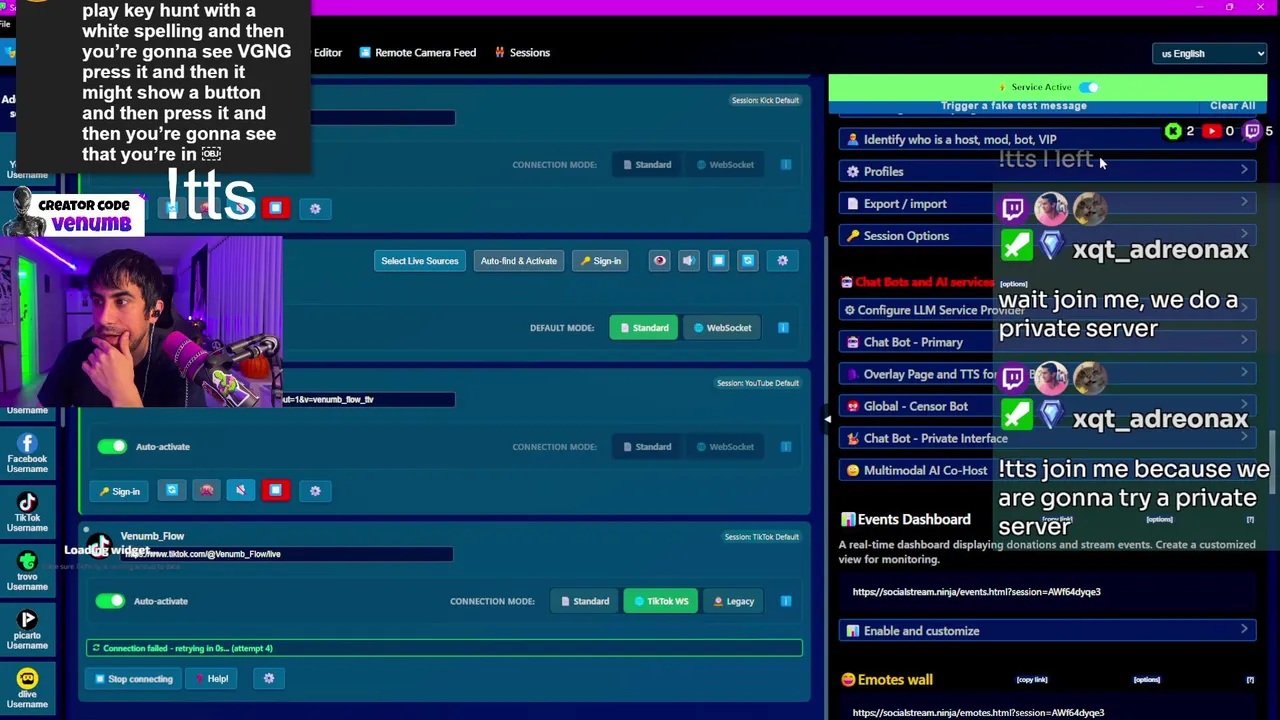Switch to the Sessions tab
Image resolution: width=1280 pixels, height=720 pixels.
pyautogui.click(x=522, y=52)
